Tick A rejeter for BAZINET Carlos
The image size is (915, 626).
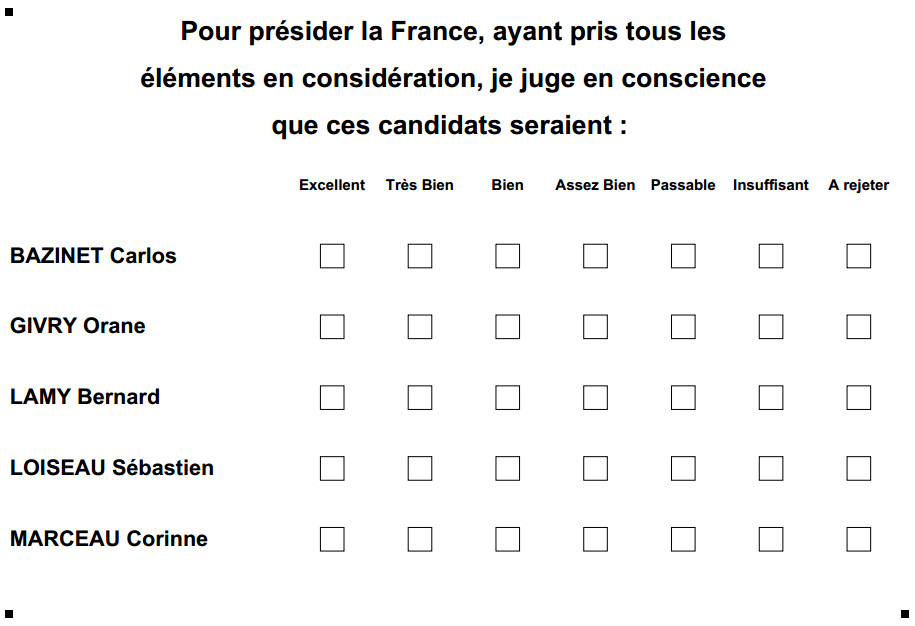[x=858, y=256]
